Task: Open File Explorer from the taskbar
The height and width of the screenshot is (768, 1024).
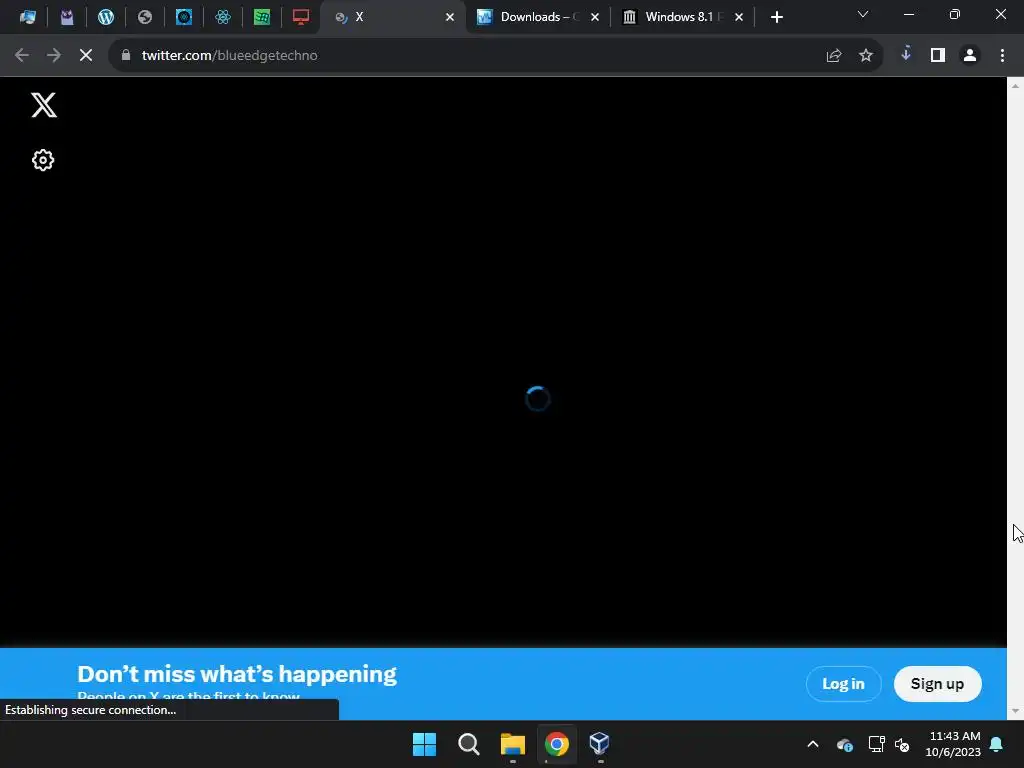Action: pos(513,744)
